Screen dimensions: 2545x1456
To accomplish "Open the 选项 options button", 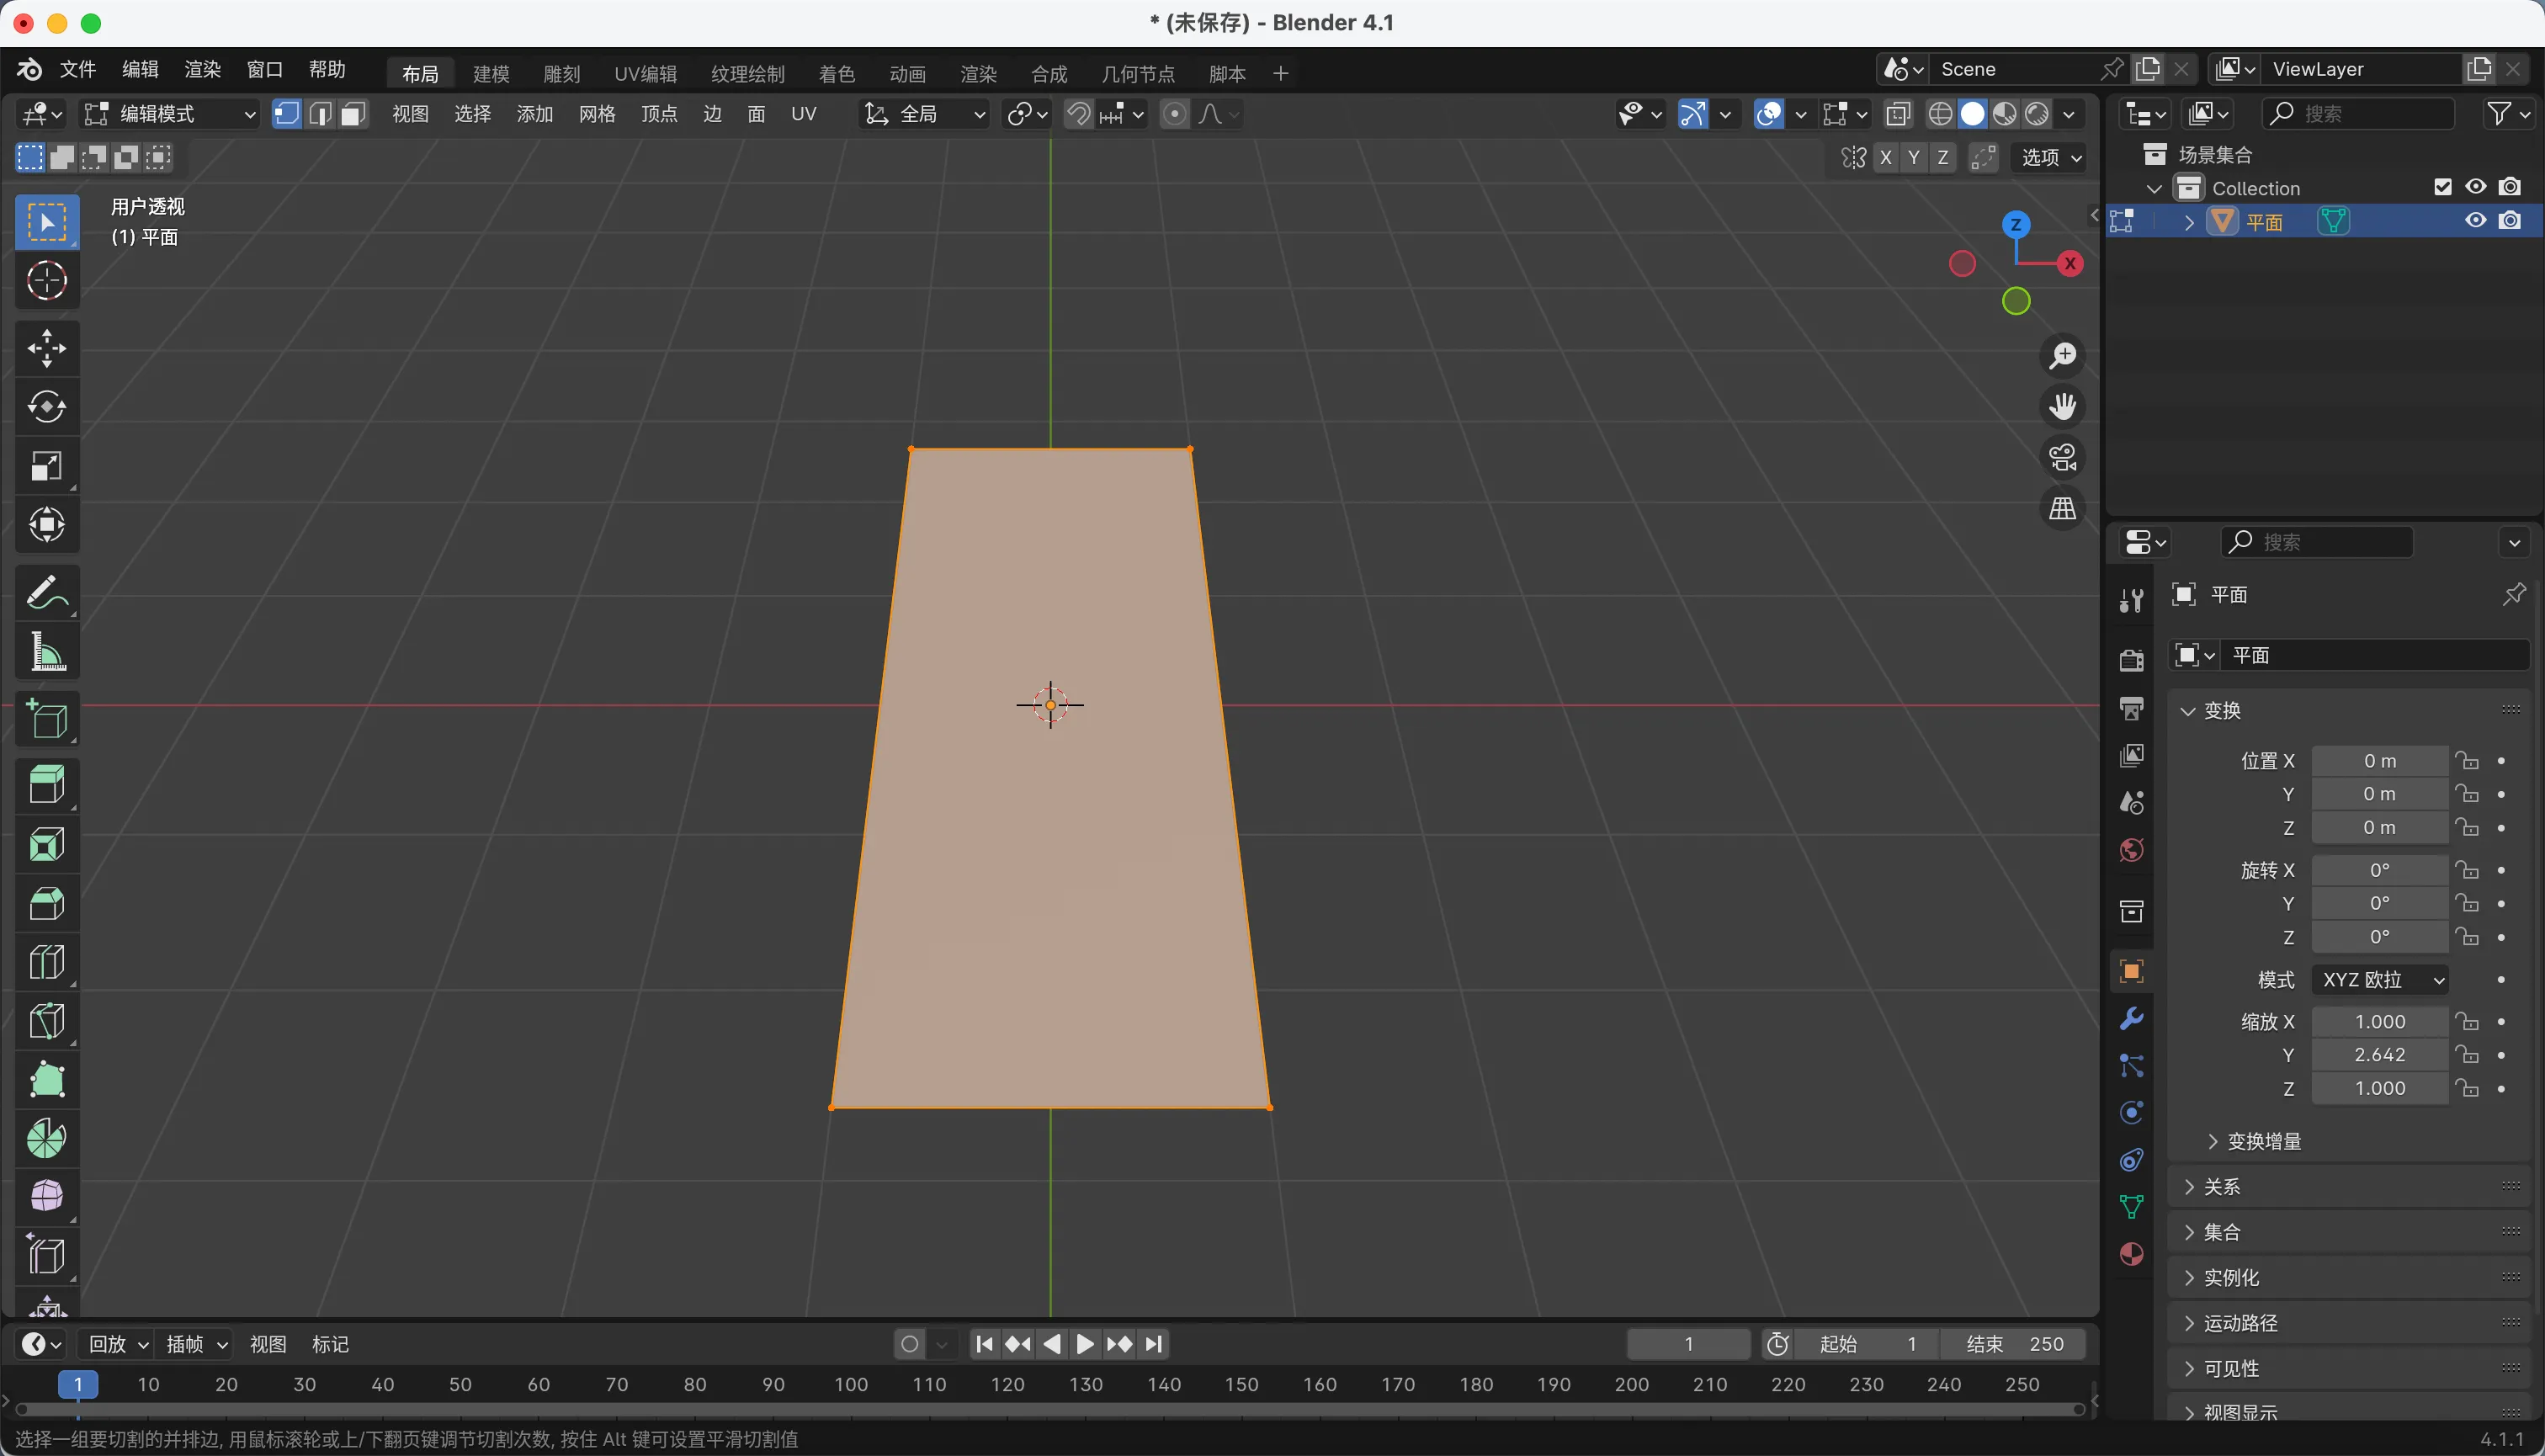I will pyautogui.click(x=2051, y=158).
